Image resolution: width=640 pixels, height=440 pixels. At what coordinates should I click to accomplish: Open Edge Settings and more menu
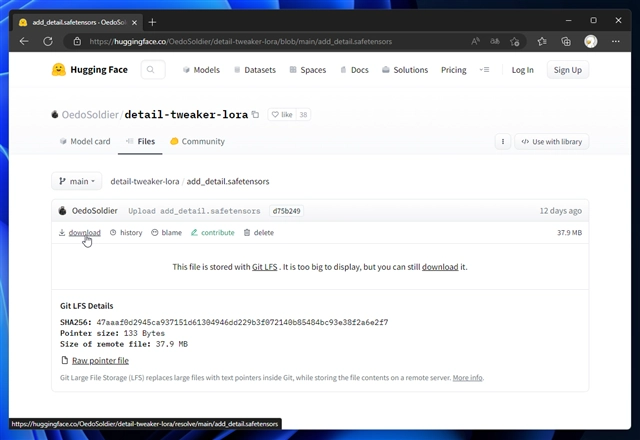coord(616,41)
